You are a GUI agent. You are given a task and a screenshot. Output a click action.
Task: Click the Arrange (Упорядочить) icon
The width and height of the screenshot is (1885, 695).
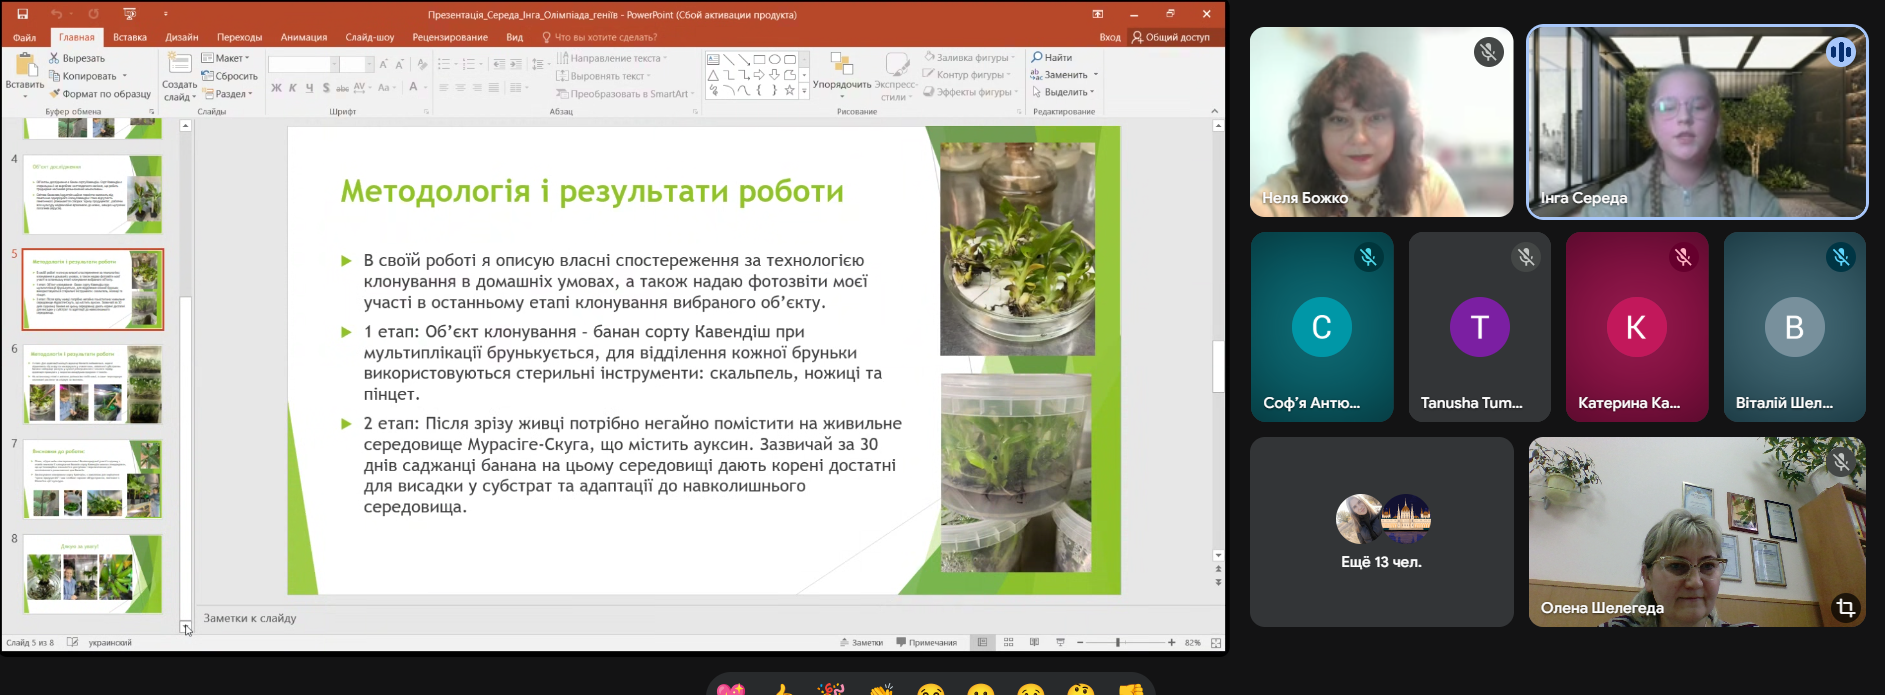pyautogui.click(x=841, y=66)
